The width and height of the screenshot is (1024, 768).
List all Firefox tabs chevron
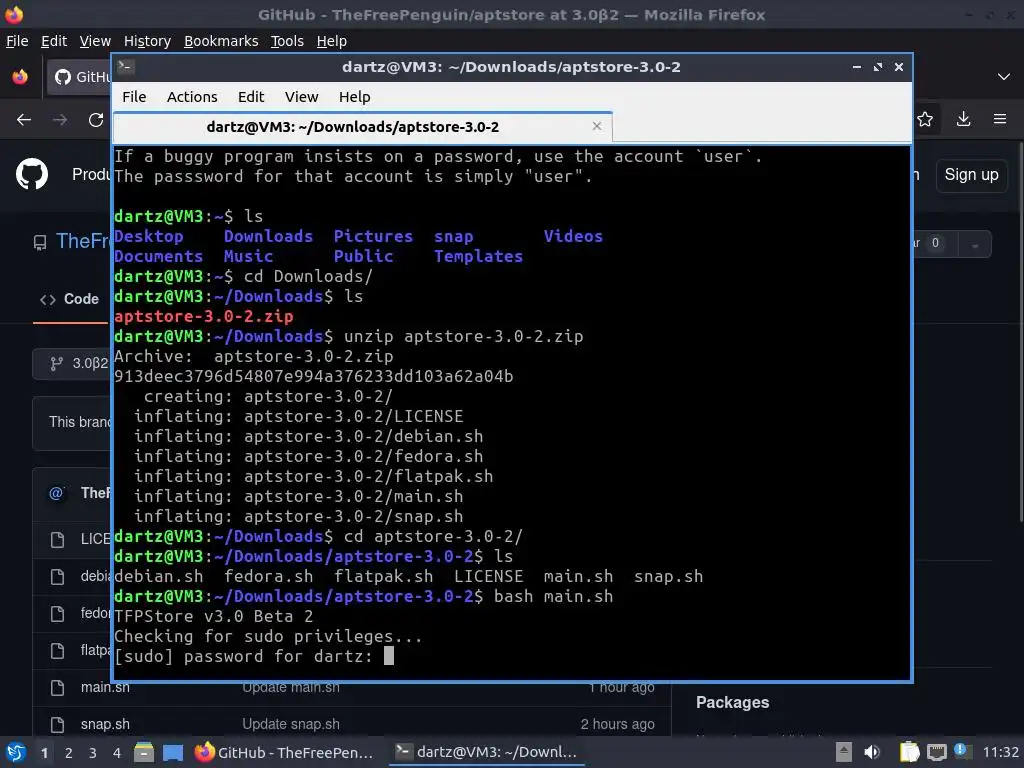pyautogui.click(x=1004, y=76)
